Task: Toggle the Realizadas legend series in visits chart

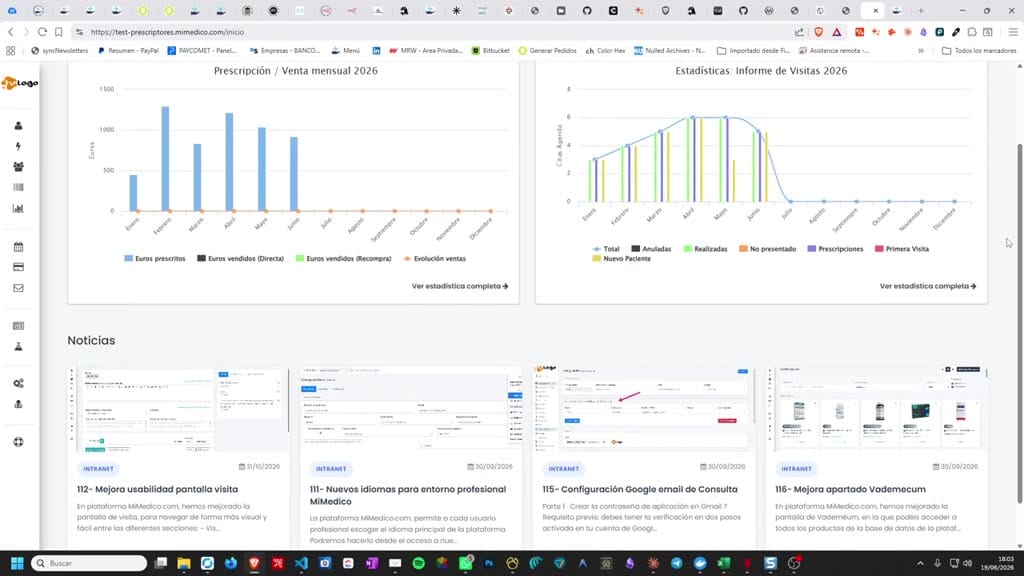Action: click(705, 249)
